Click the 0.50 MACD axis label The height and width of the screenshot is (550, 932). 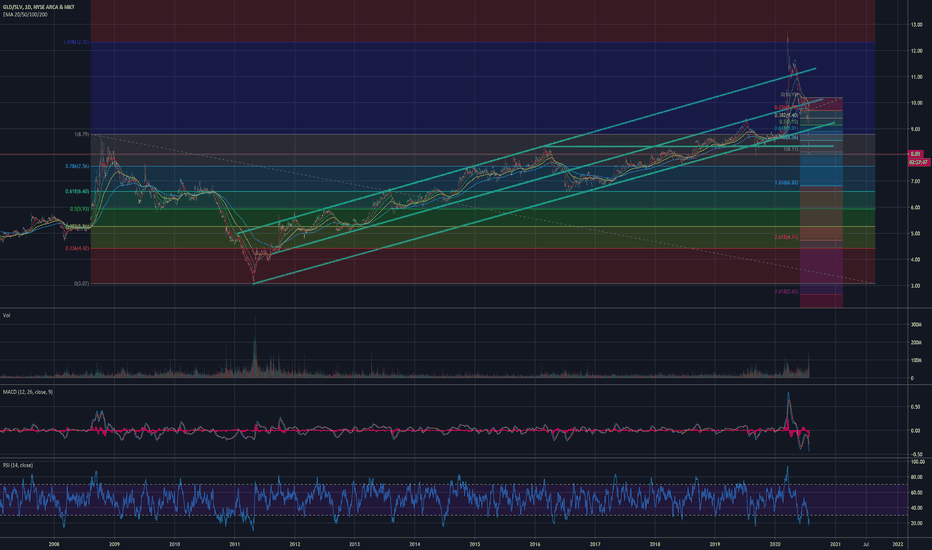[x=916, y=407]
